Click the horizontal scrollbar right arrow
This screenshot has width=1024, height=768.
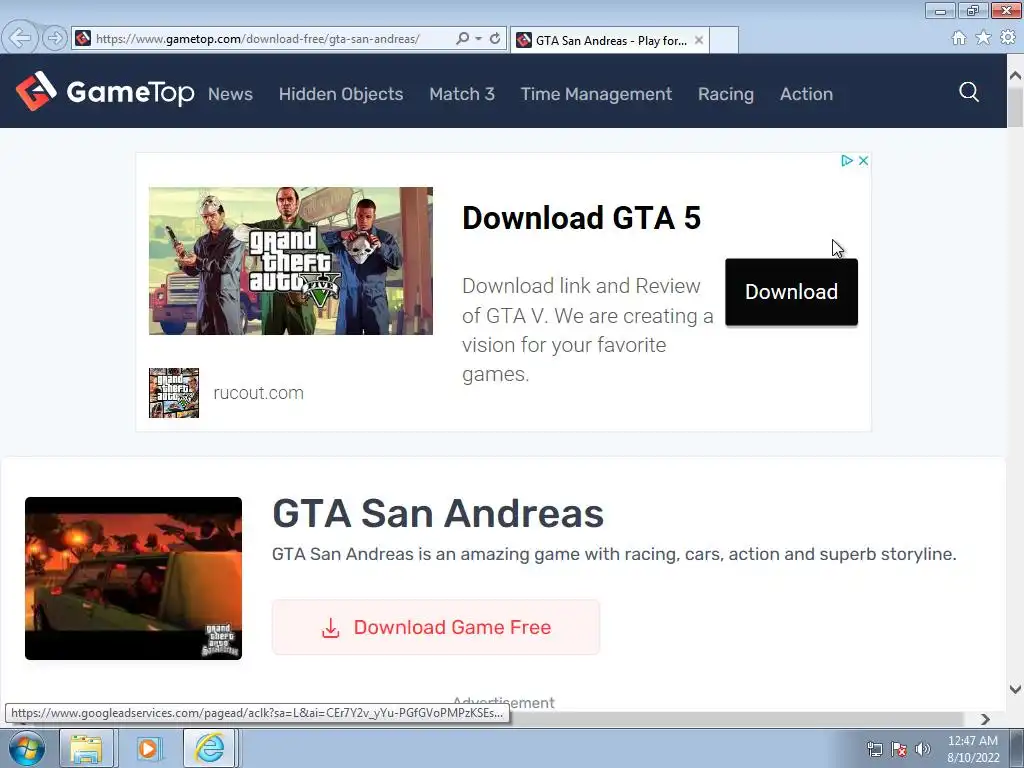click(x=985, y=719)
